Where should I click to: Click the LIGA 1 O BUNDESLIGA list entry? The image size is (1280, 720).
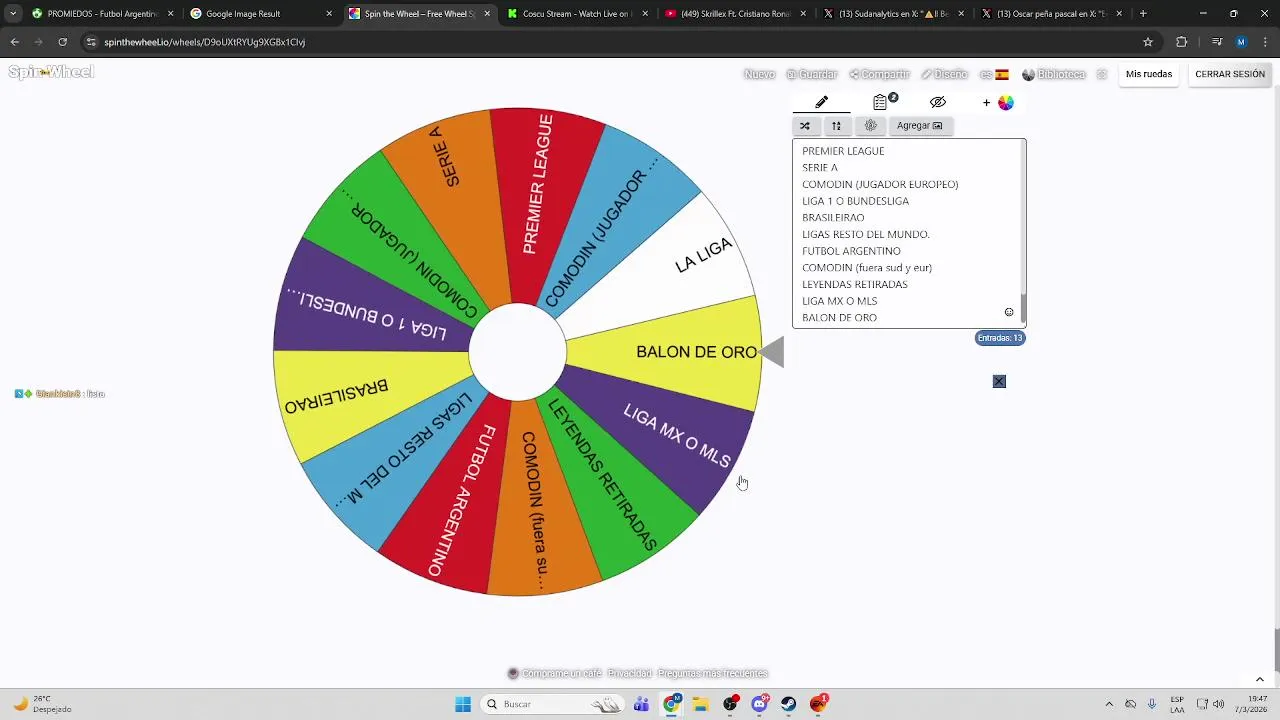855,201
